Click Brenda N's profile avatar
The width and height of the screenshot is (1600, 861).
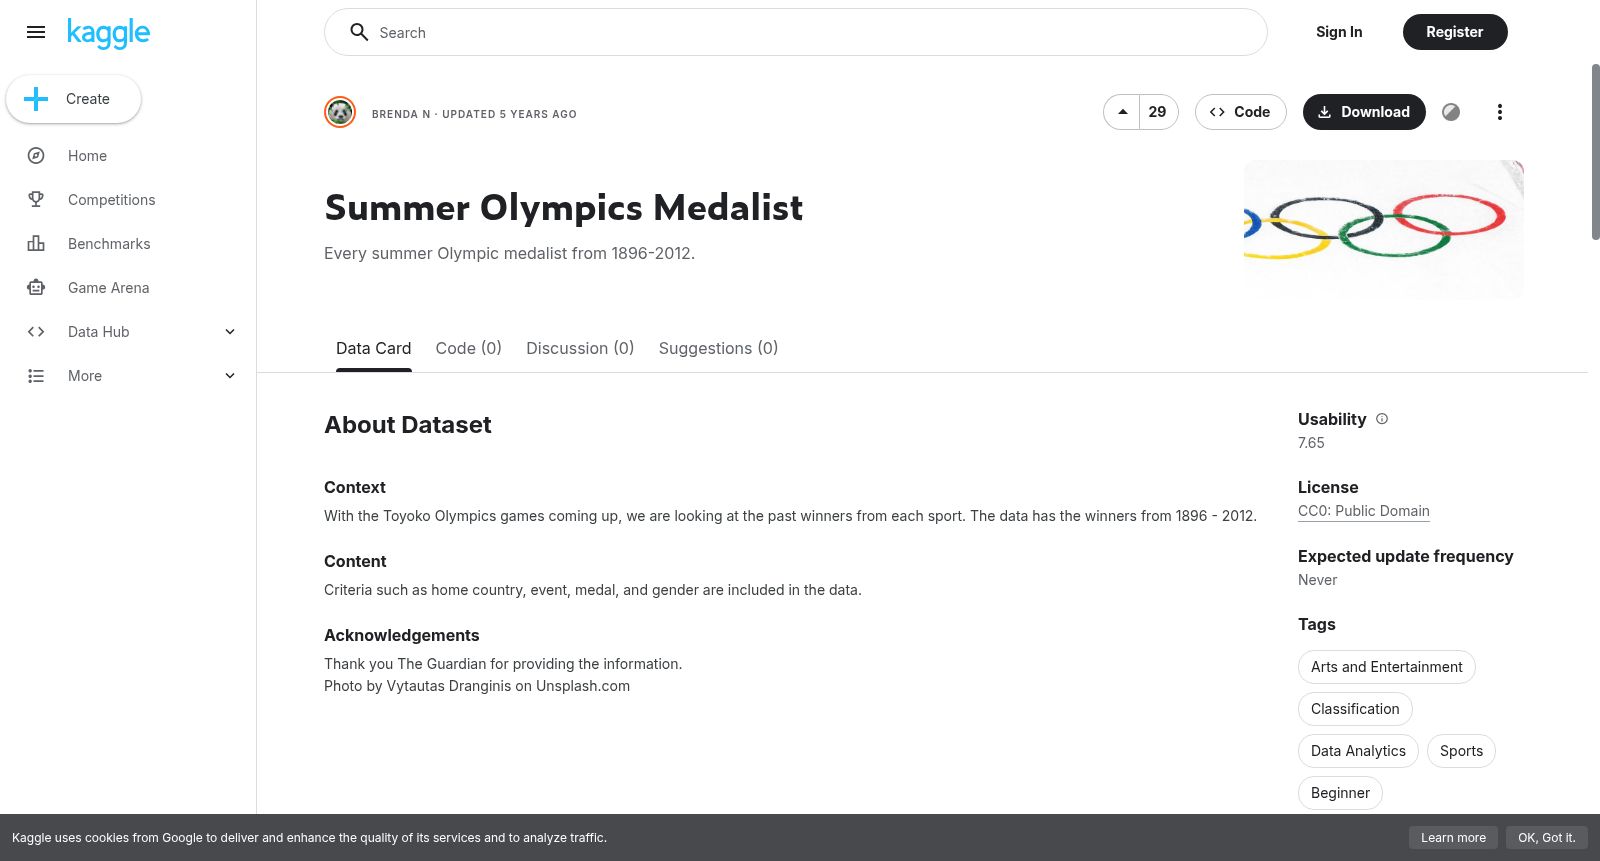[x=340, y=112]
